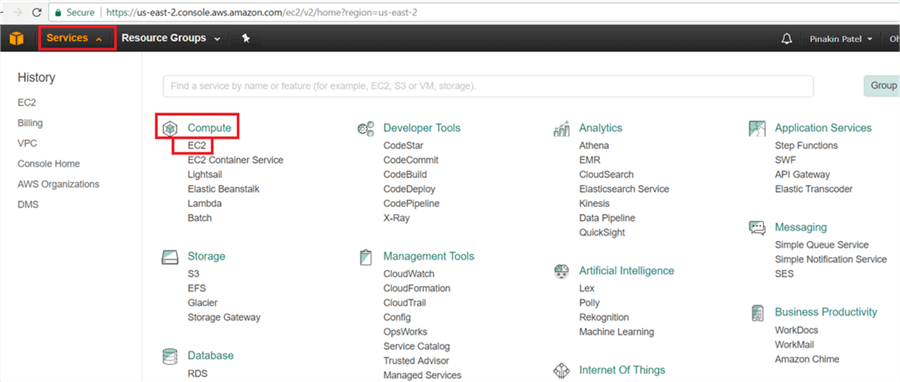Open Kinesis service
The width and height of the screenshot is (900, 382).
(x=594, y=204)
